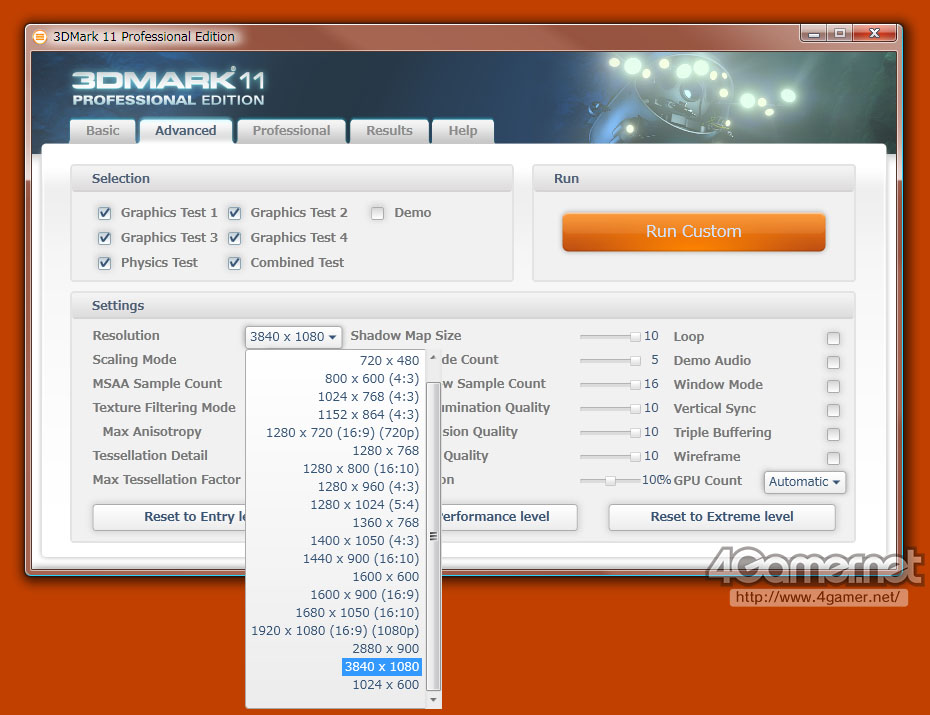The image size is (930, 715).
Task: Click resolution list scroll down arrow
Action: tap(433, 700)
